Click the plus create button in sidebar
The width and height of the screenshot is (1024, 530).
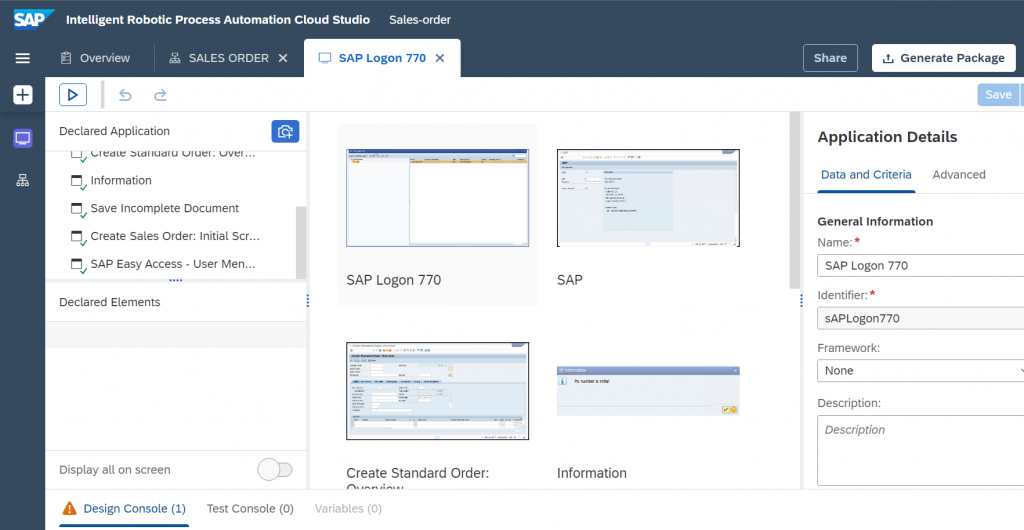22,95
